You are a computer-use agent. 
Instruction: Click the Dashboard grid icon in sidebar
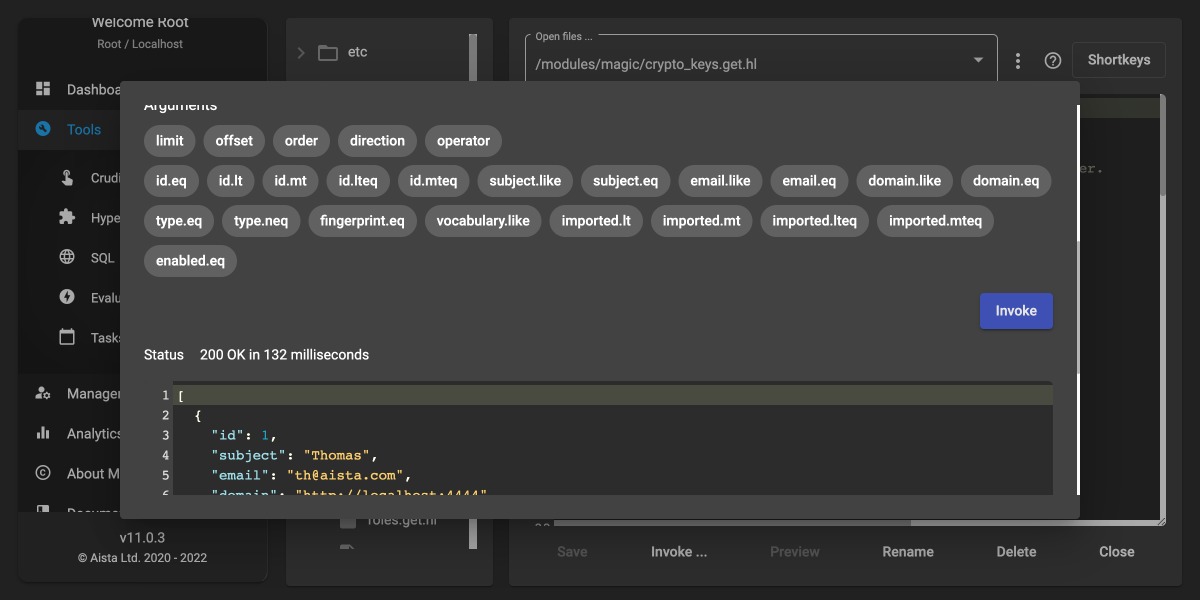43,89
